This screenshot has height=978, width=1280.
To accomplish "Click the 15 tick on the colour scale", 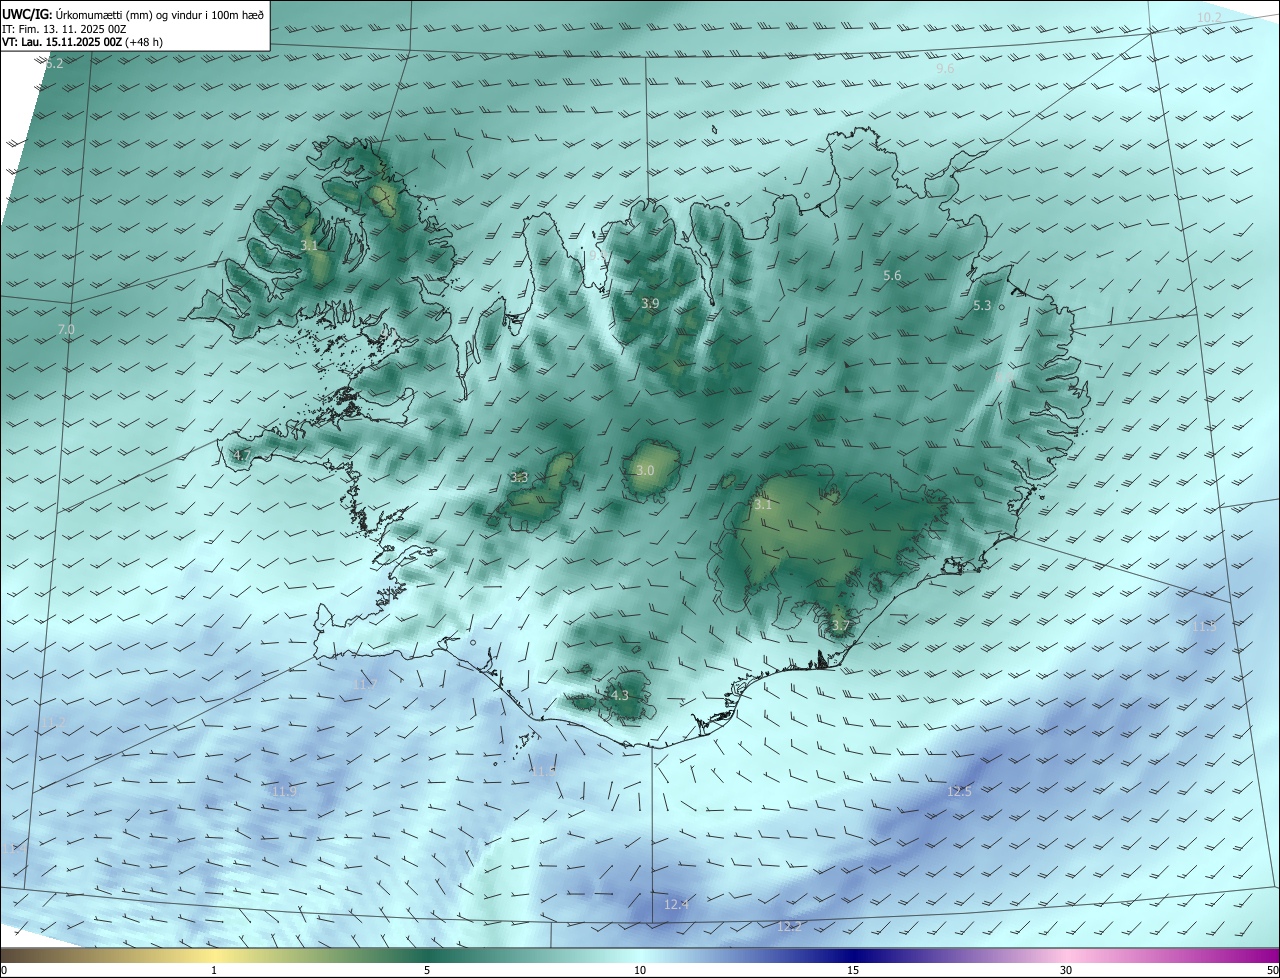I will pyautogui.click(x=853, y=970).
